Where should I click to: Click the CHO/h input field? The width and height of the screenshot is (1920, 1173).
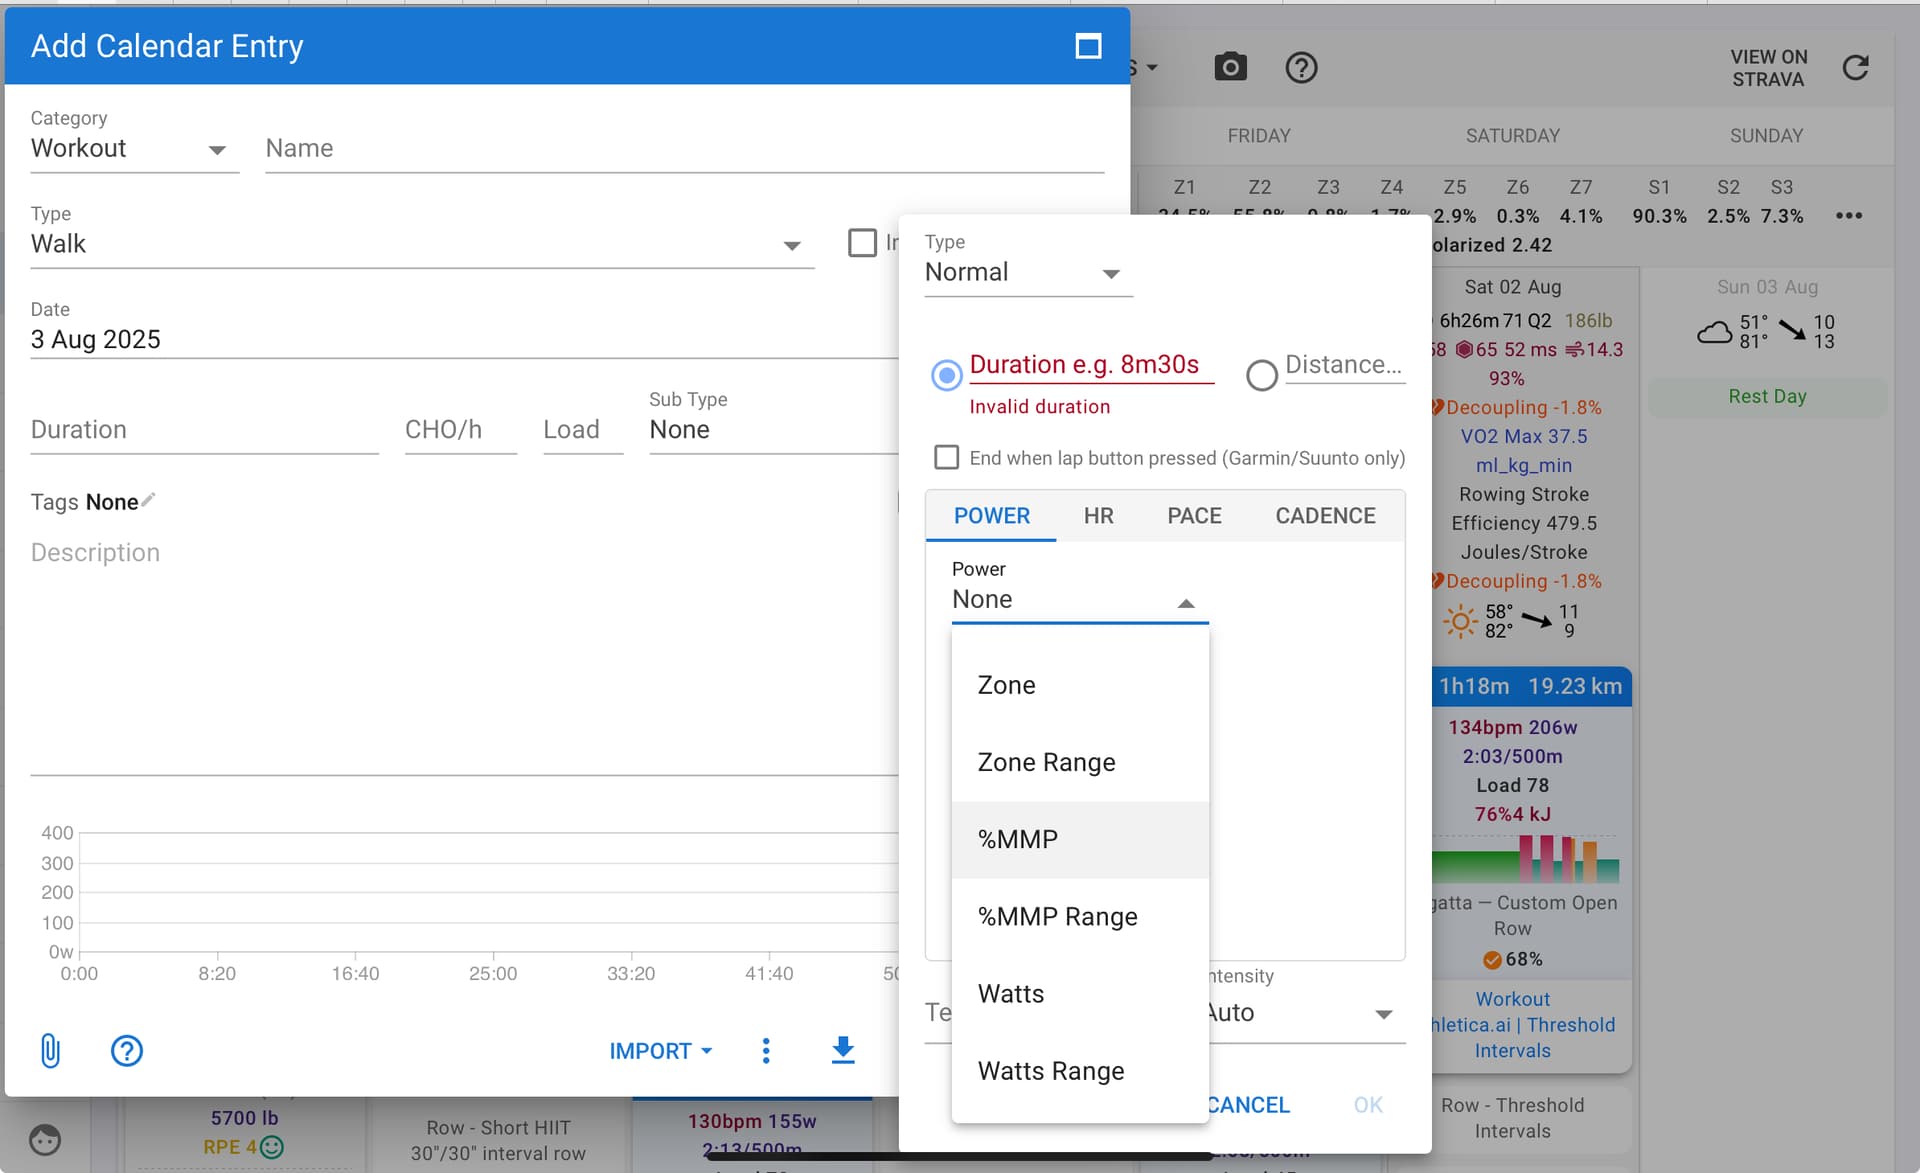[460, 430]
